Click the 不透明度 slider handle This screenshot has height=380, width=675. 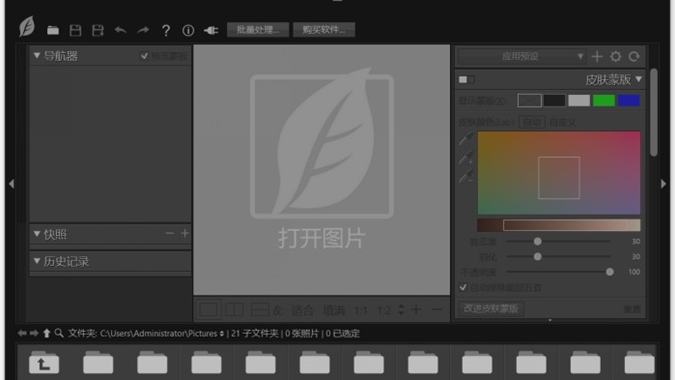click(610, 272)
